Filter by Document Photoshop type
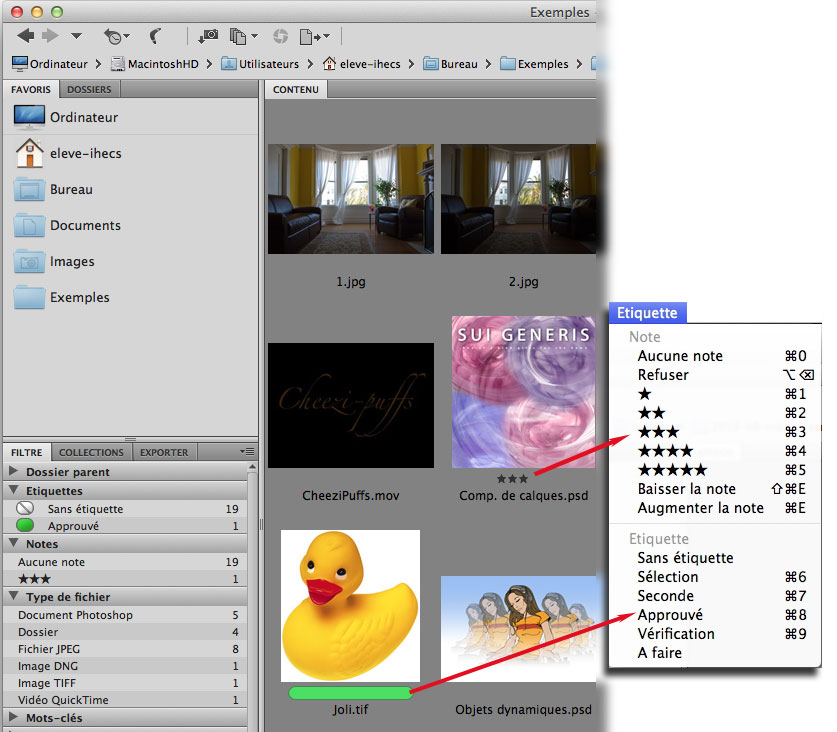 click(125, 615)
